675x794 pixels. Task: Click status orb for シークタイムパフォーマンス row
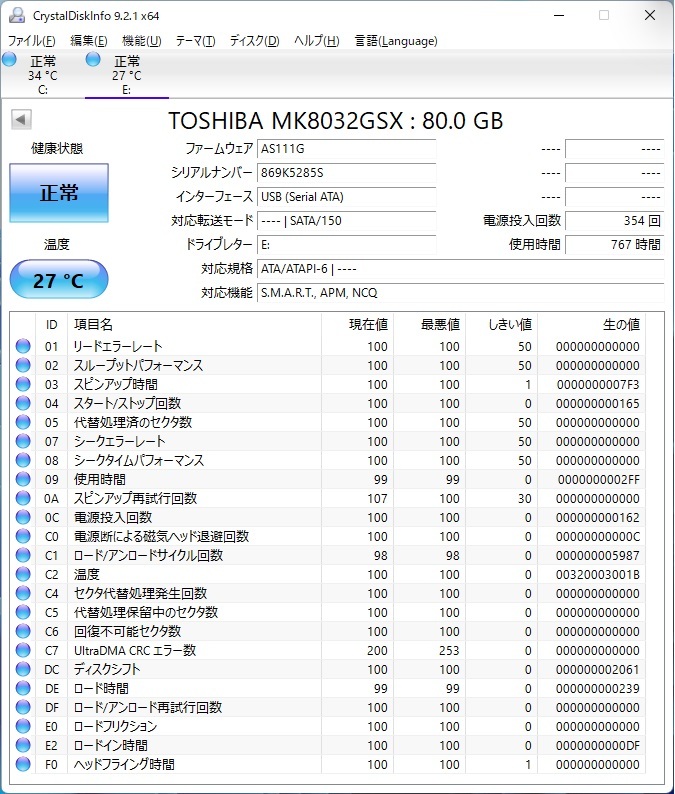coord(23,460)
